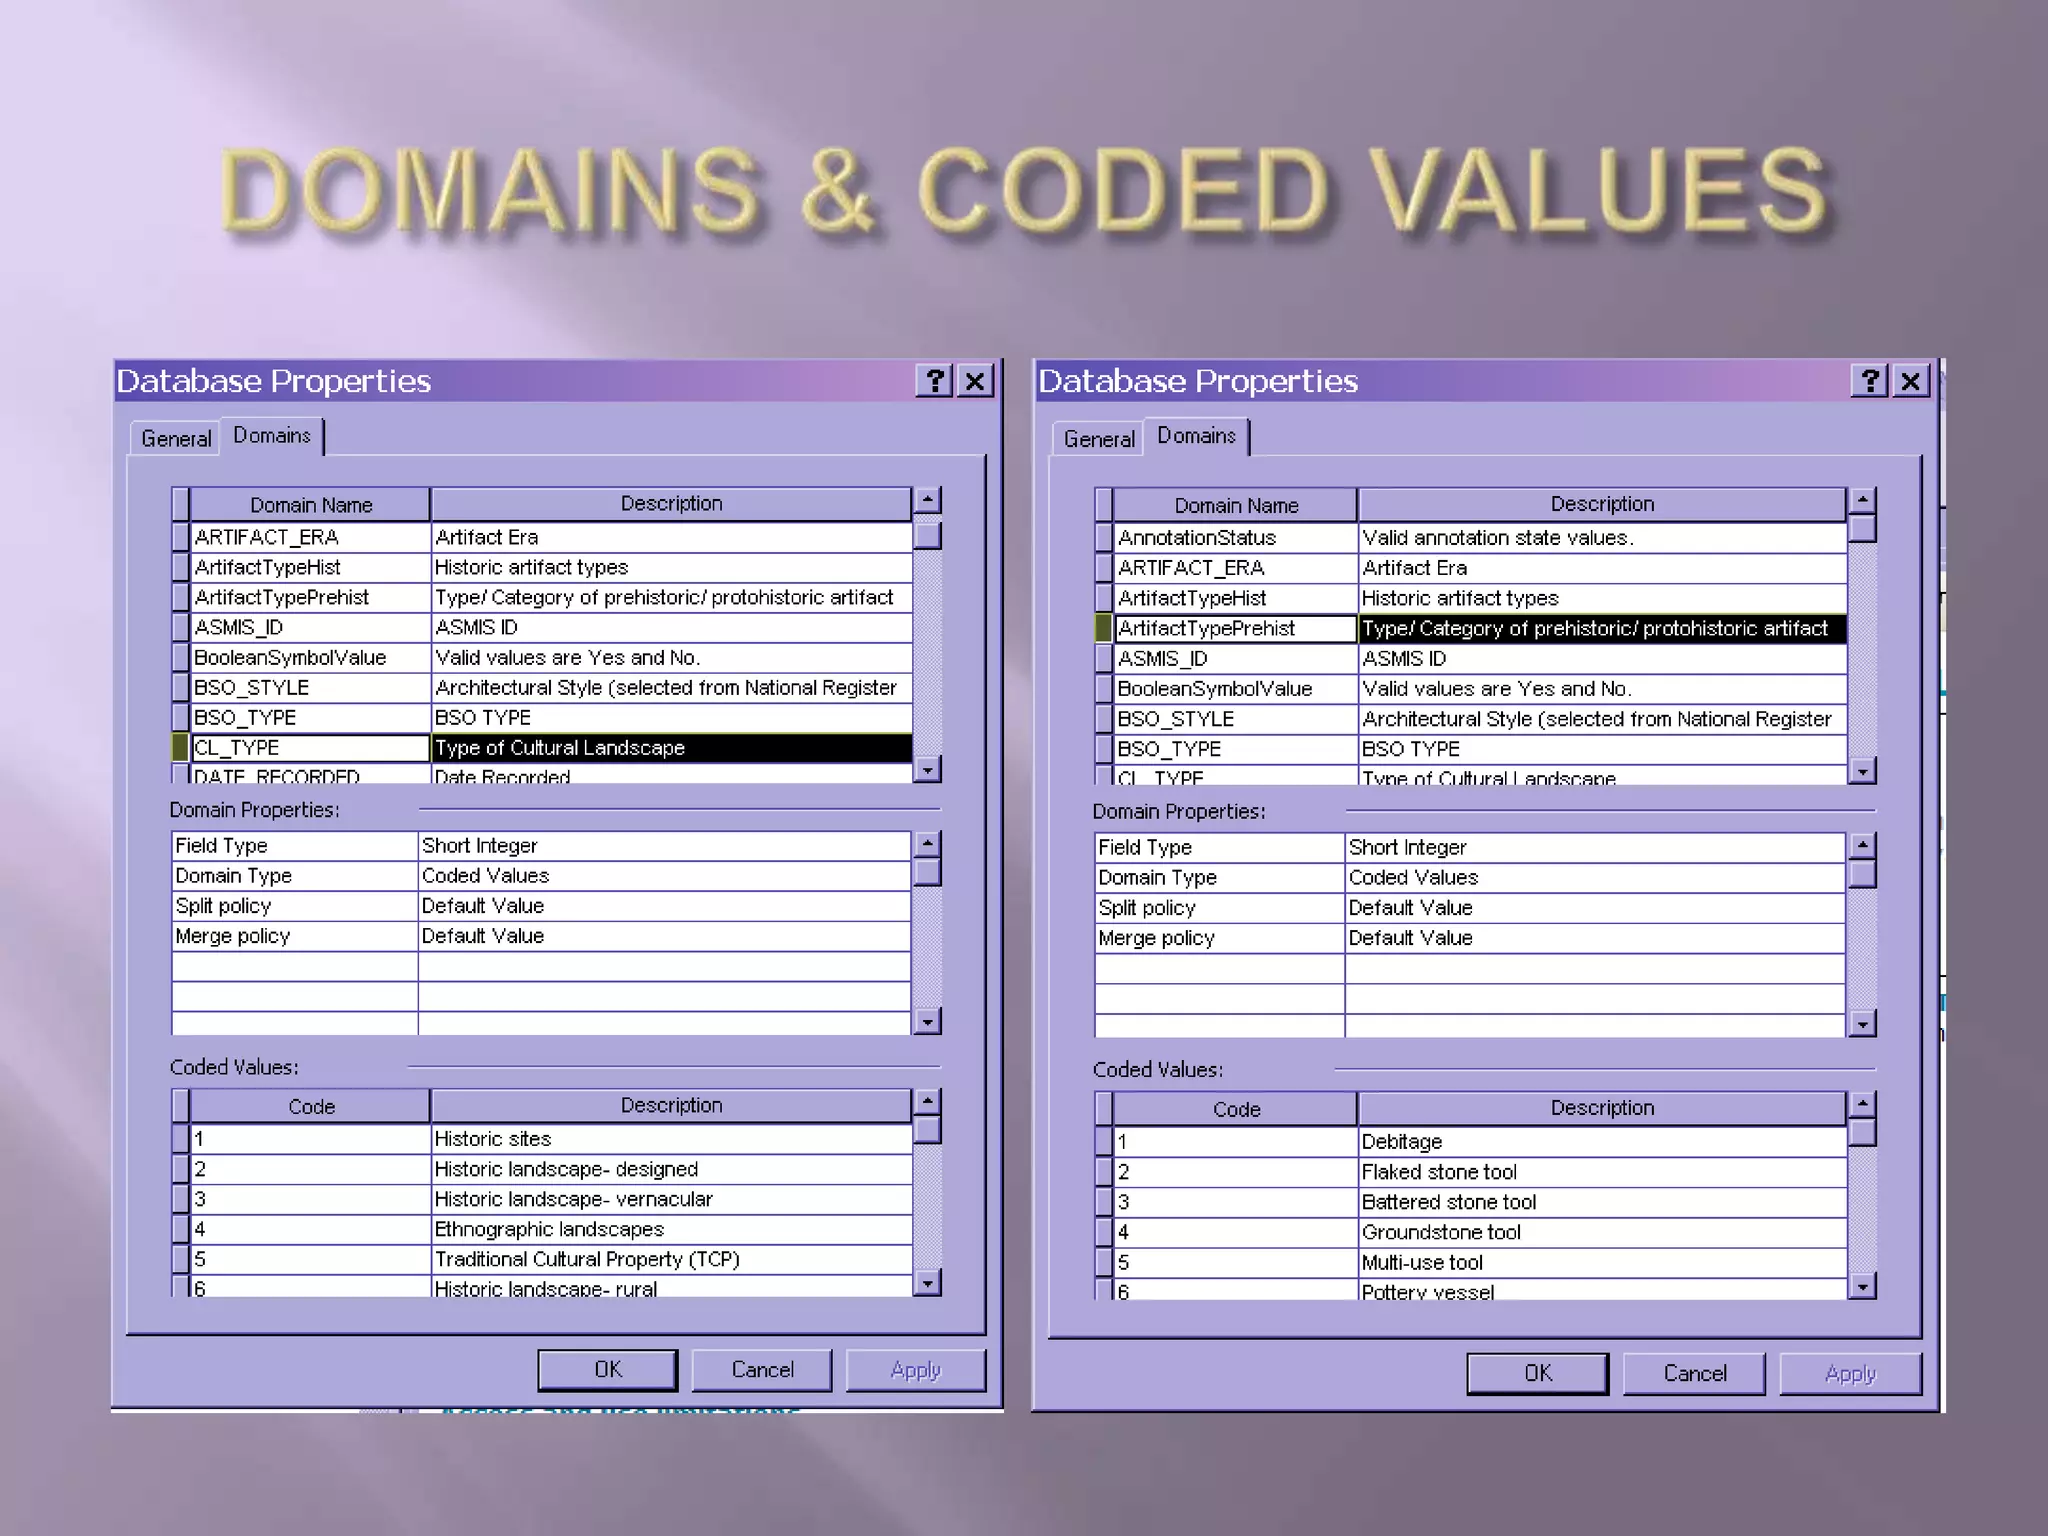
Task: Switch to General tab in left dialog
Action: [x=176, y=439]
